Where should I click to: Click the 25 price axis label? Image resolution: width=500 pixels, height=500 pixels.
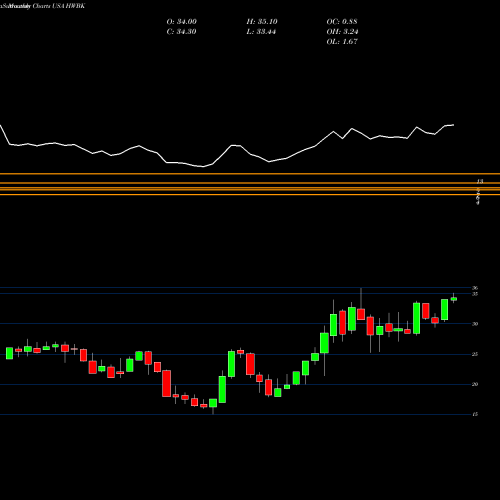point(475,354)
